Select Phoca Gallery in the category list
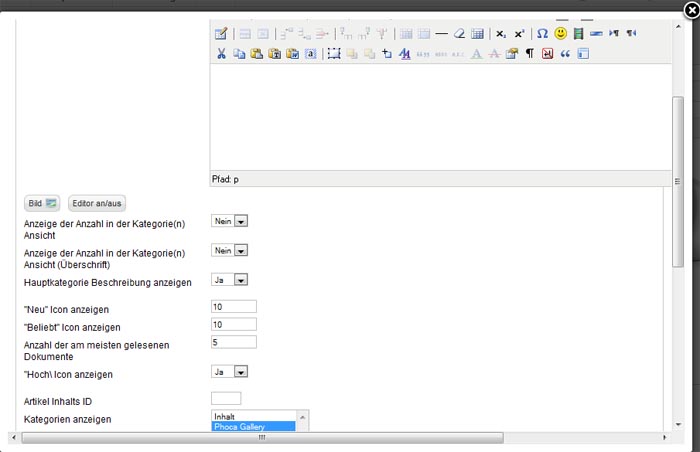Viewport: 700px width, 452px height. point(253,427)
